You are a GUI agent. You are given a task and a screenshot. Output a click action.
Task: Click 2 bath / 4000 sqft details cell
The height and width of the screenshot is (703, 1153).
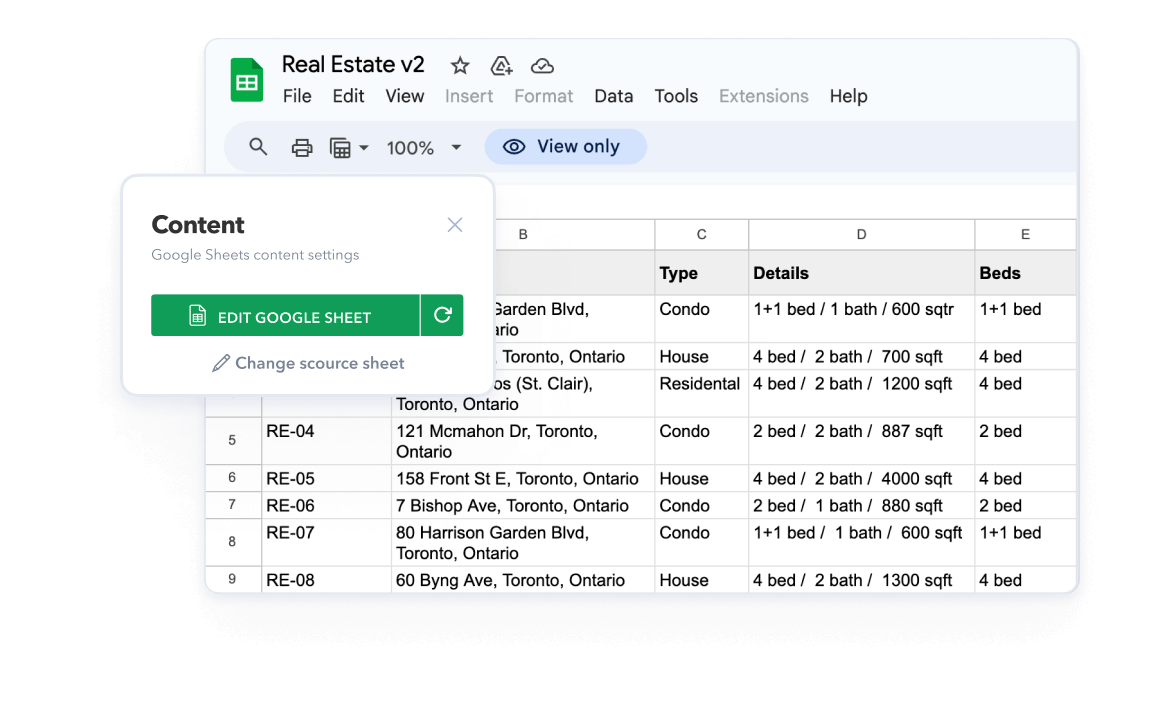coord(862,478)
